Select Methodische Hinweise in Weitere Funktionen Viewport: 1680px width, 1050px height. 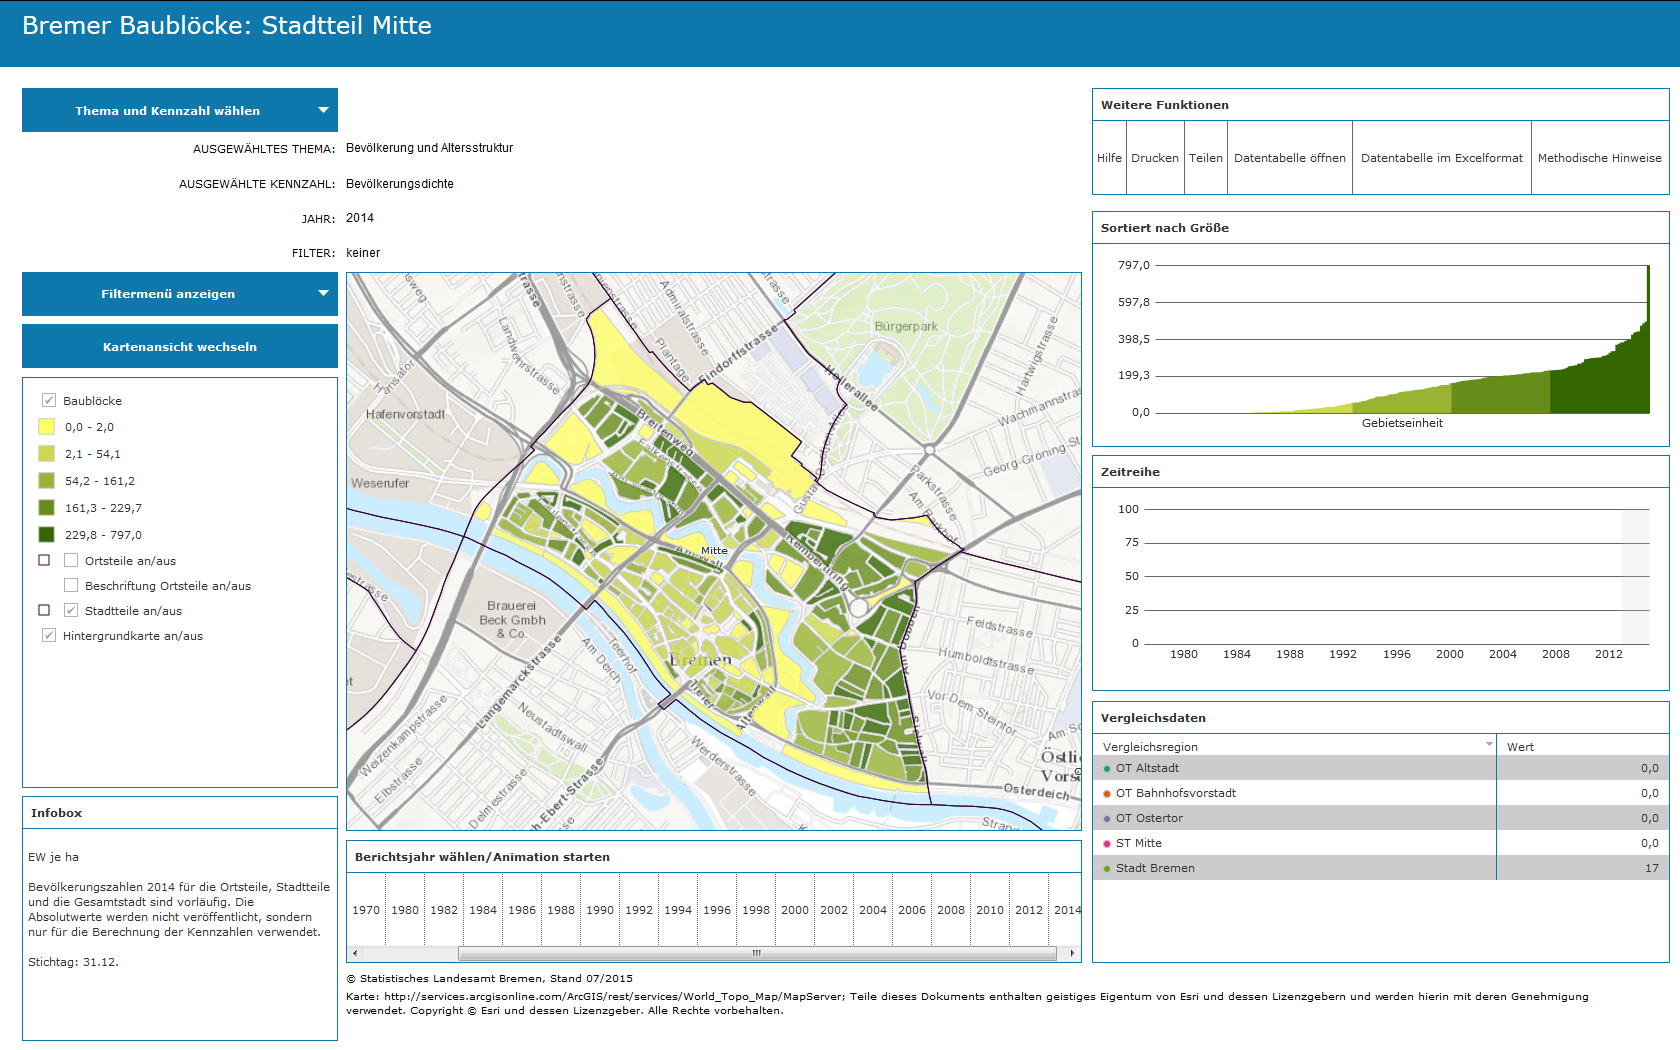(x=1599, y=158)
